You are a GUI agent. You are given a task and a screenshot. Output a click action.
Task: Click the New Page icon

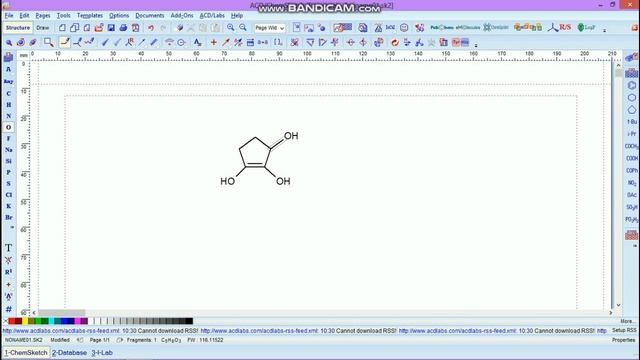click(62, 28)
